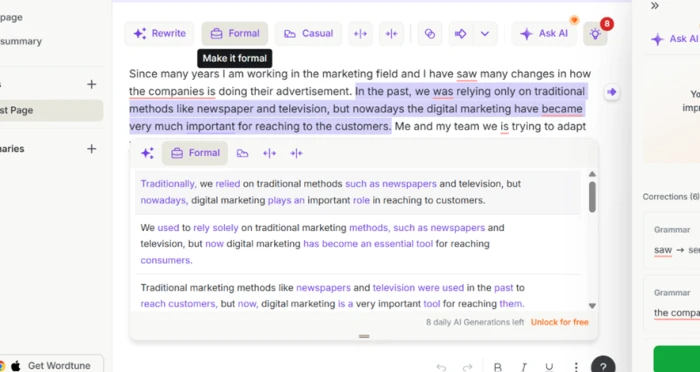Click the underlined word 'important' in highlighted text
This screenshot has width=700, height=372.
(210, 126)
